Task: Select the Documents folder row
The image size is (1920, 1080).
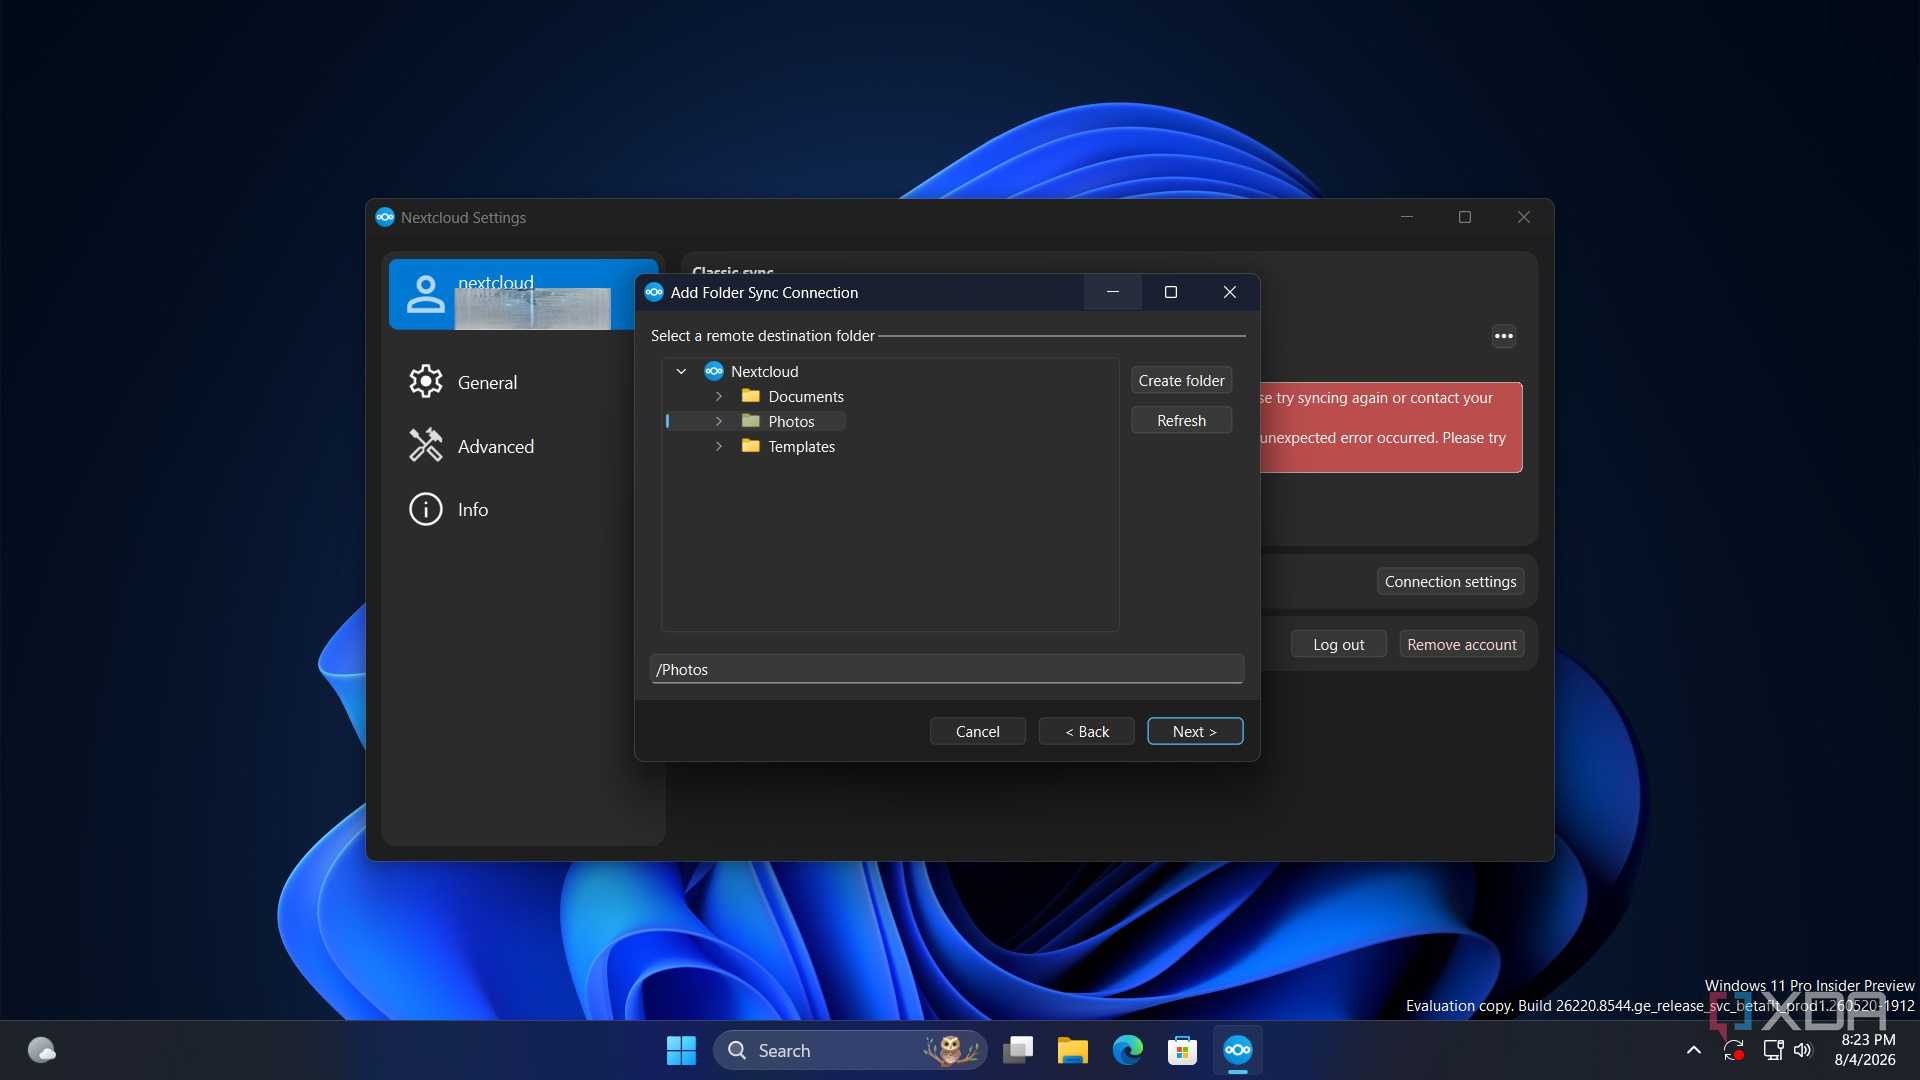Action: tap(792, 396)
